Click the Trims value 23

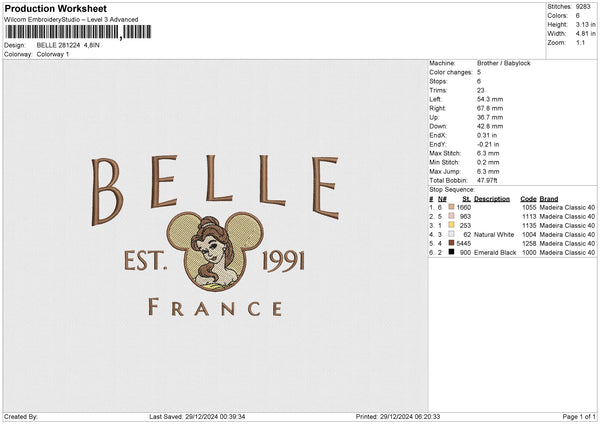(x=481, y=90)
